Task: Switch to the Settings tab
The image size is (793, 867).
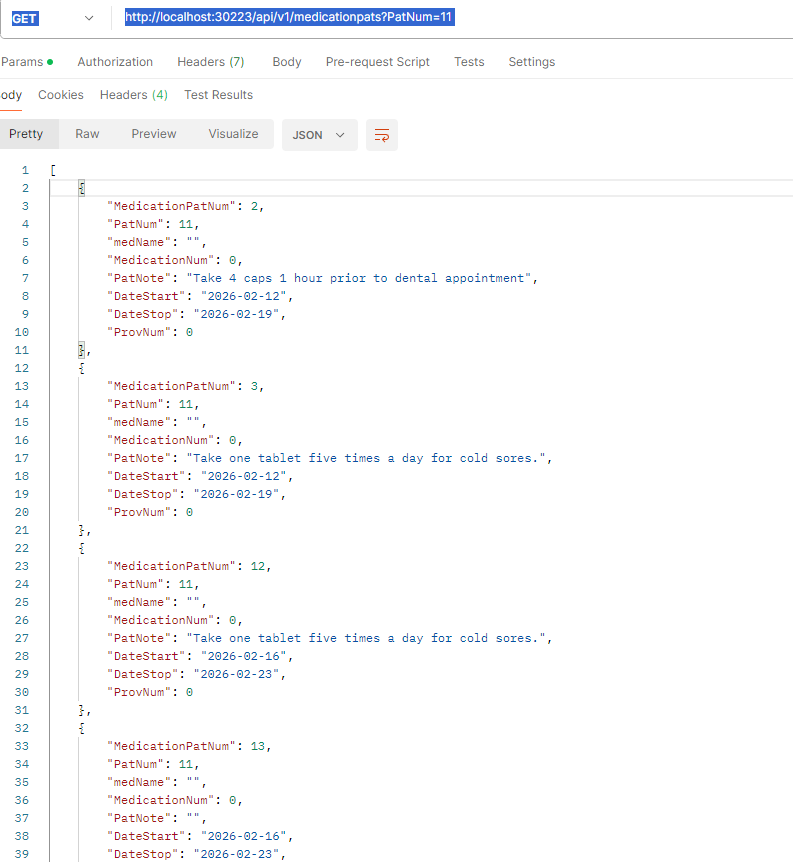Action: (x=531, y=62)
